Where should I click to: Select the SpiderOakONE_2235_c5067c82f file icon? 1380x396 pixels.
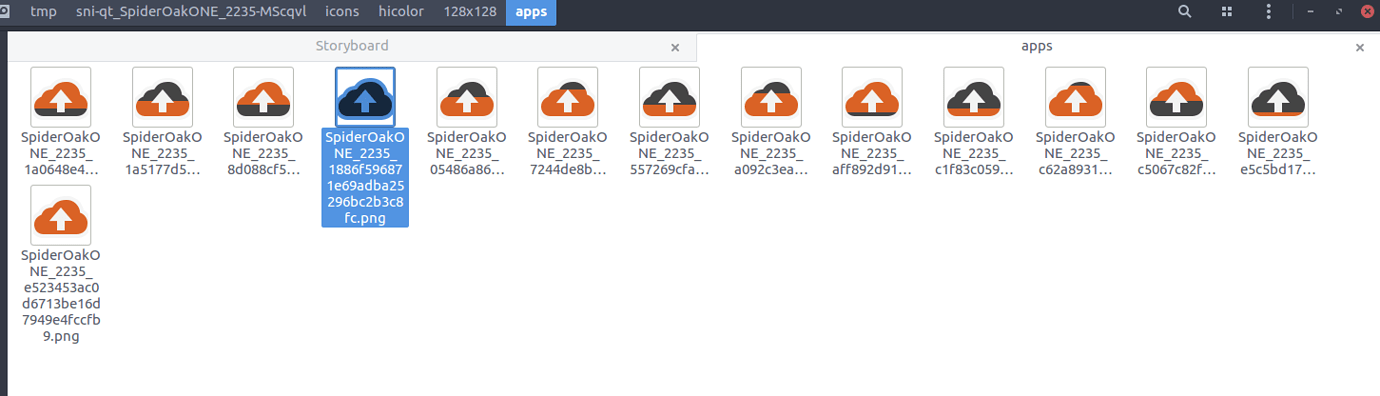point(1176,97)
